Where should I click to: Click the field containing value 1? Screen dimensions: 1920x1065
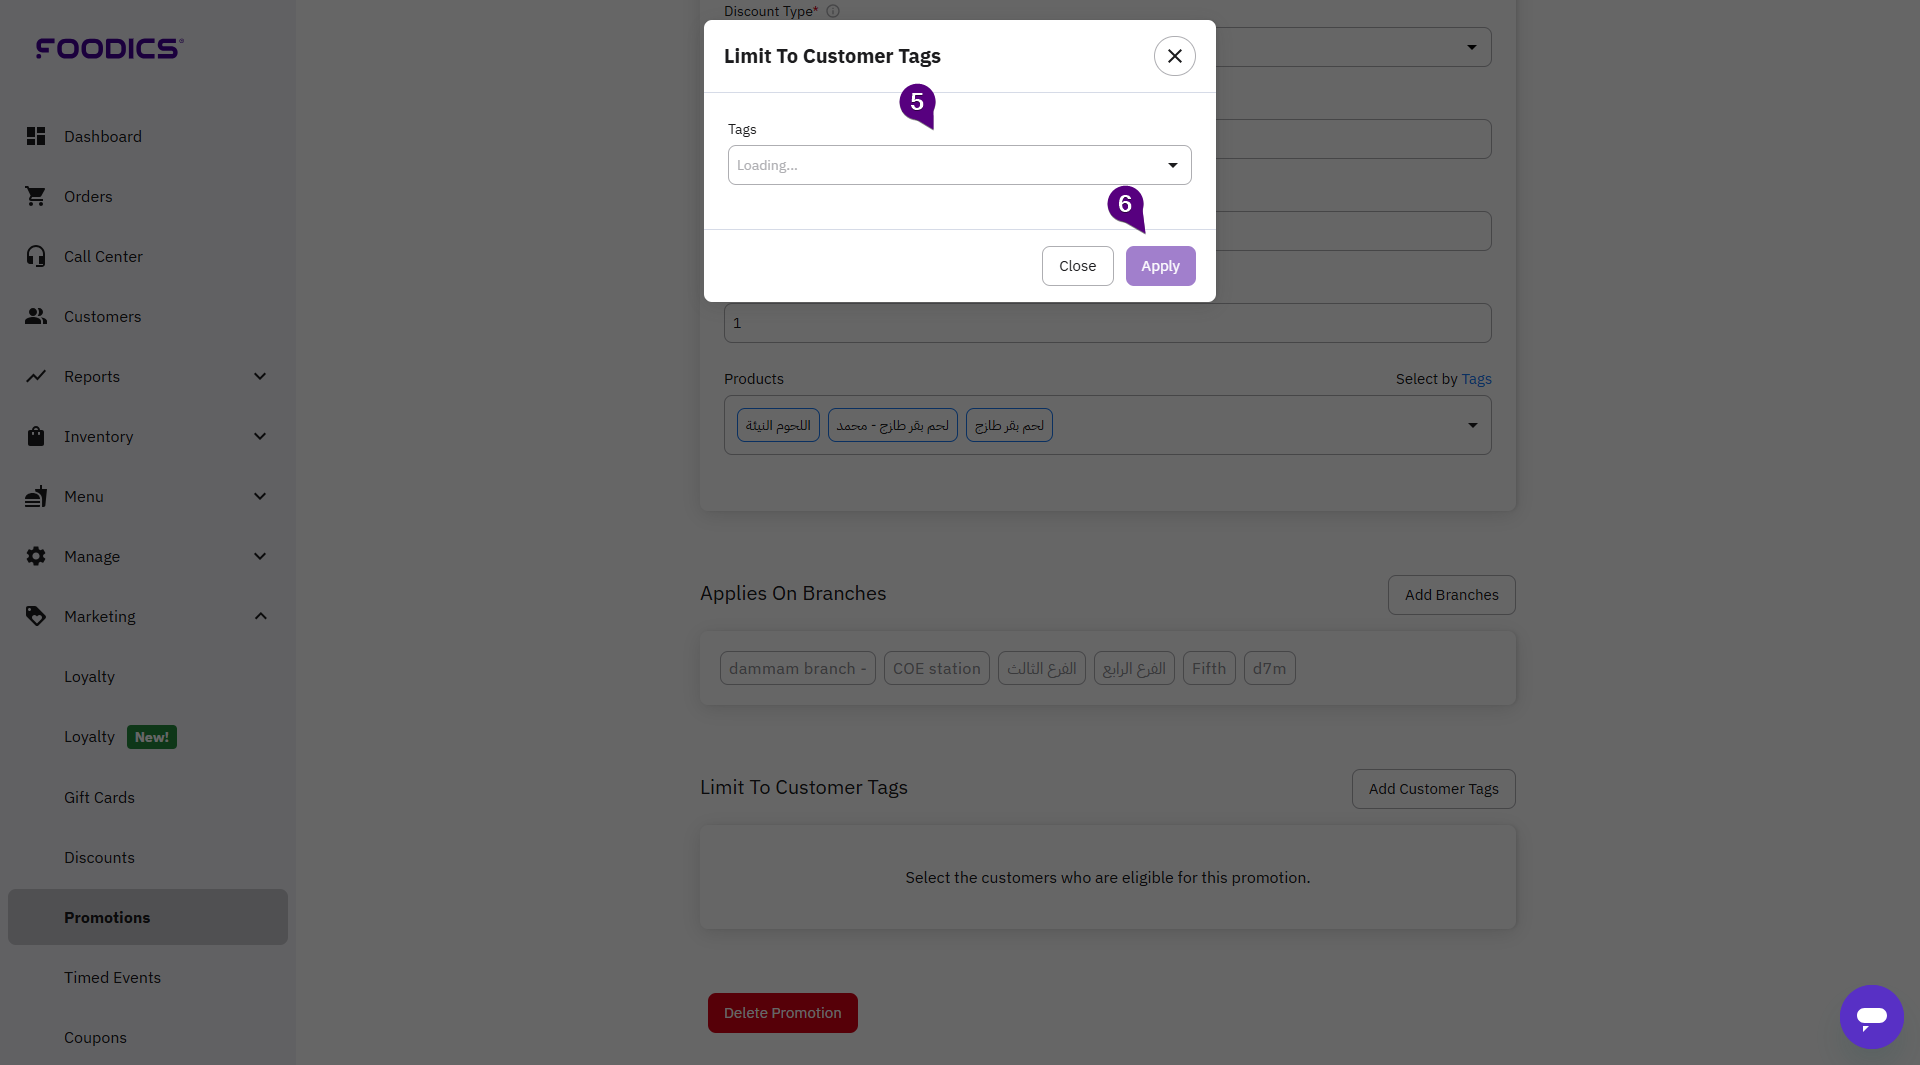1107,323
